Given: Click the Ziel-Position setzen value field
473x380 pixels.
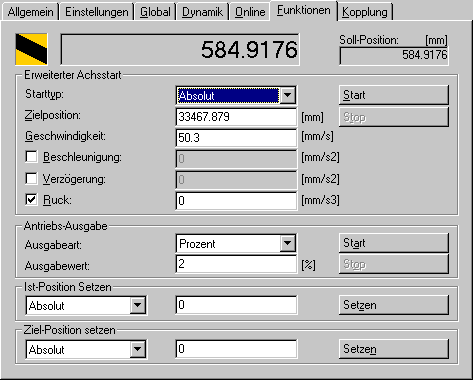Looking at the screenshot, I should [236, 349].
